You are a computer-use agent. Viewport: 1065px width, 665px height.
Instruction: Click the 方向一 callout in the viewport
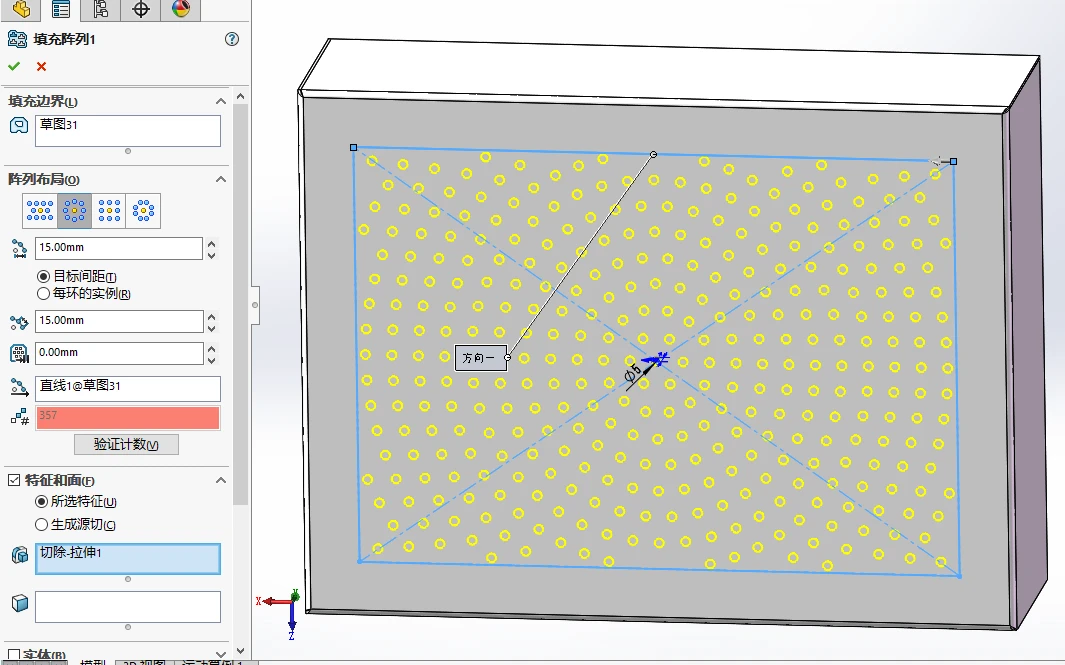pos(480,358)
